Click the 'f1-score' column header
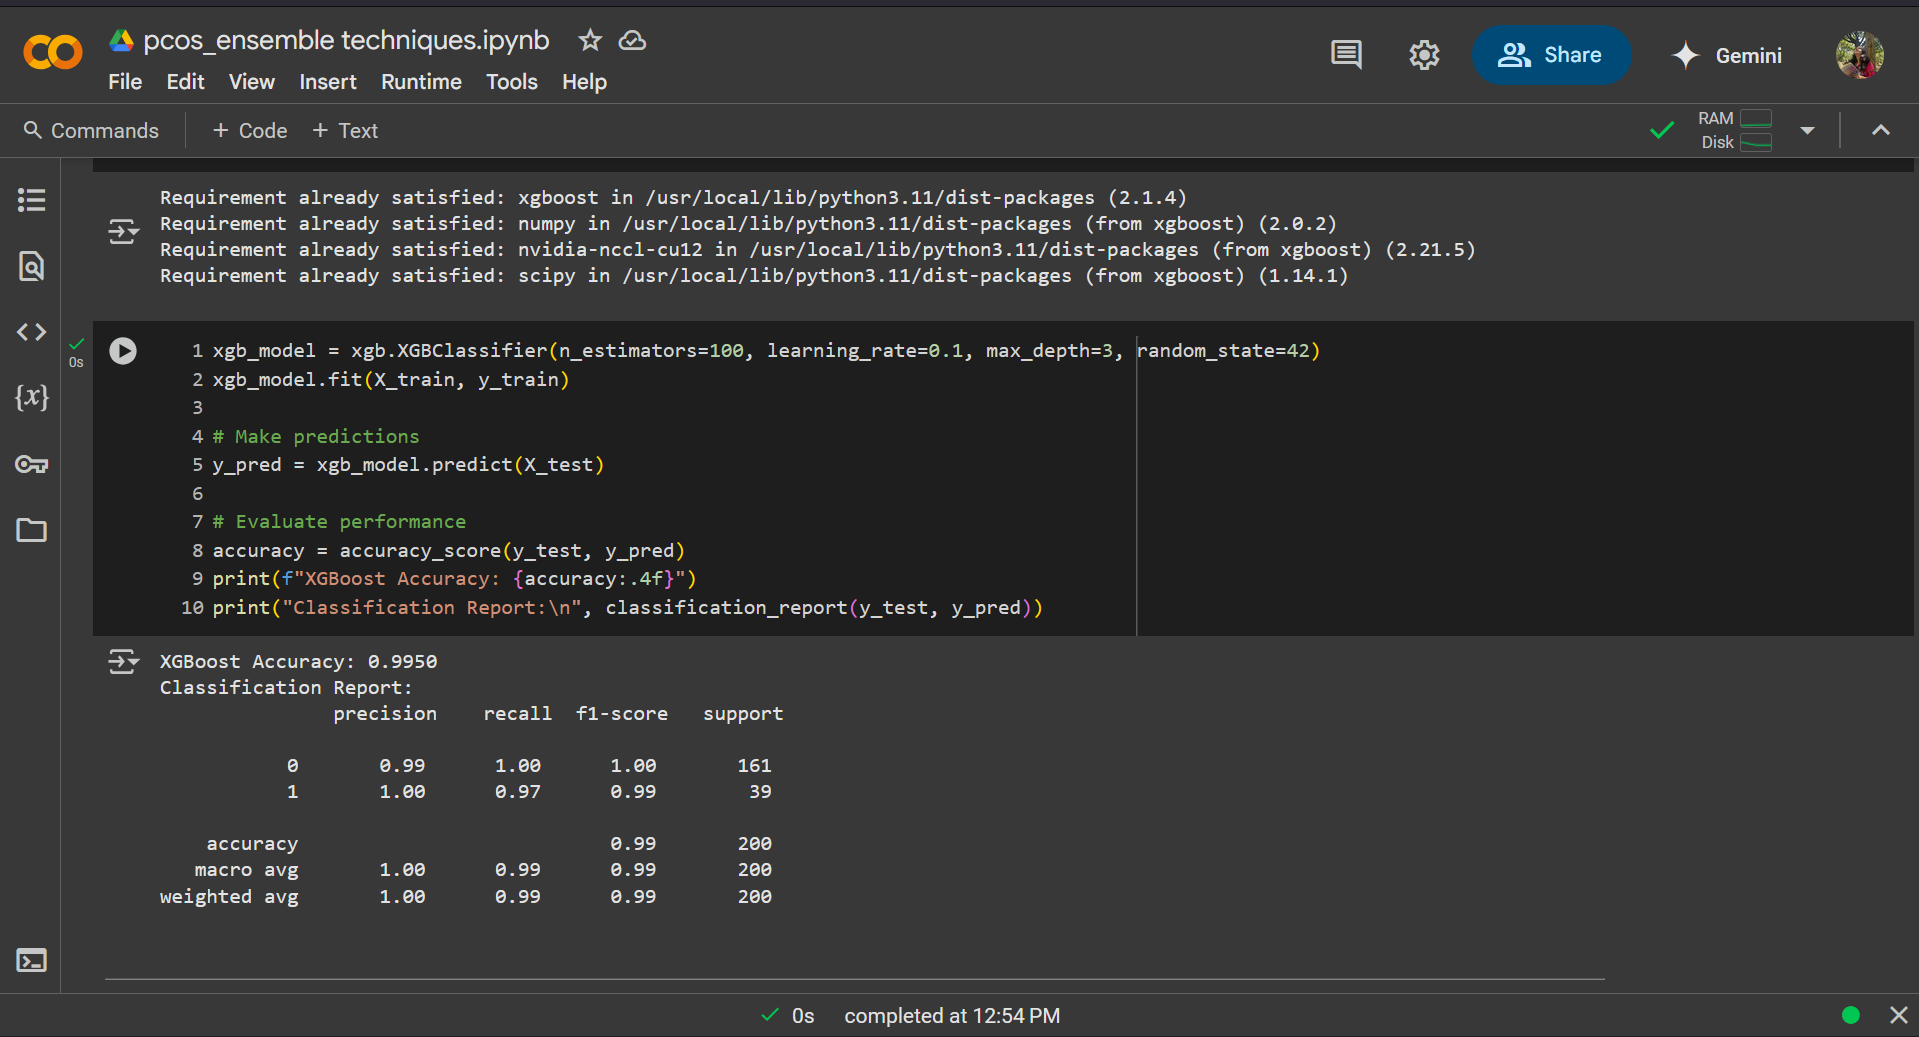 tap(622, 714)
